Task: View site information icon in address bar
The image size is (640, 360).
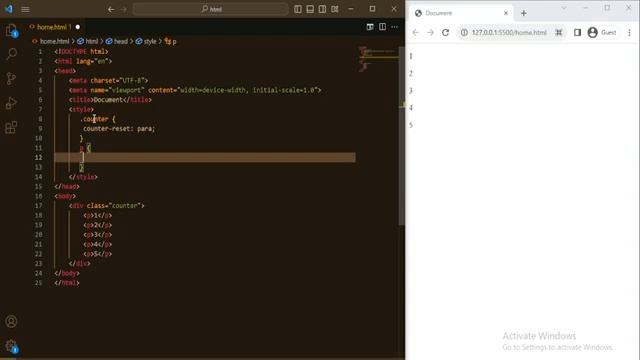Action: click(x=464, y=33)
